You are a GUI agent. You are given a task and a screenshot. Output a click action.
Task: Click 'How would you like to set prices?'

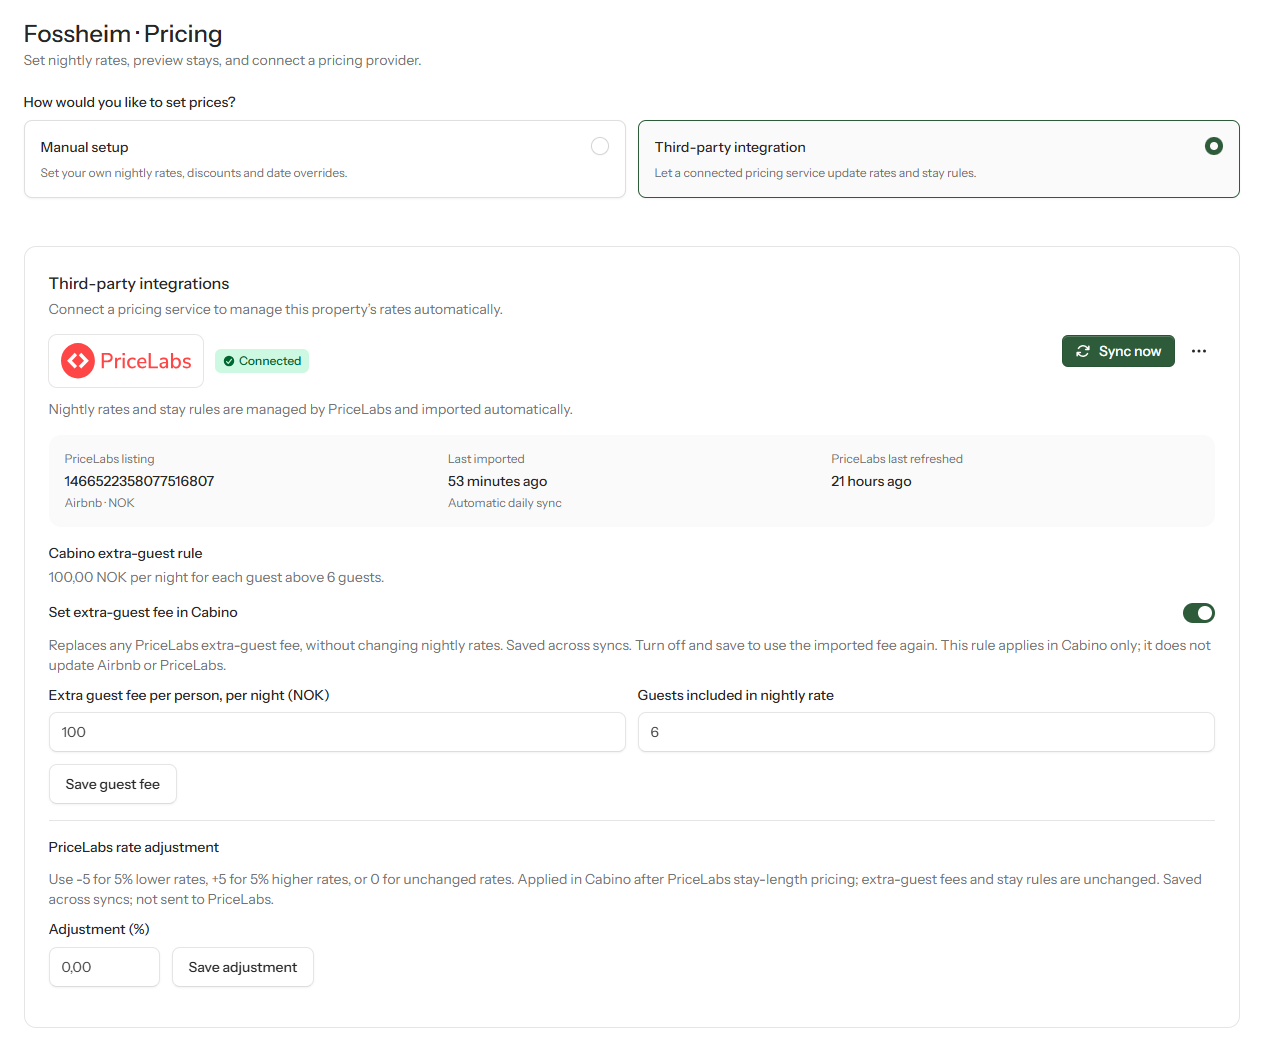coord(130,102)
